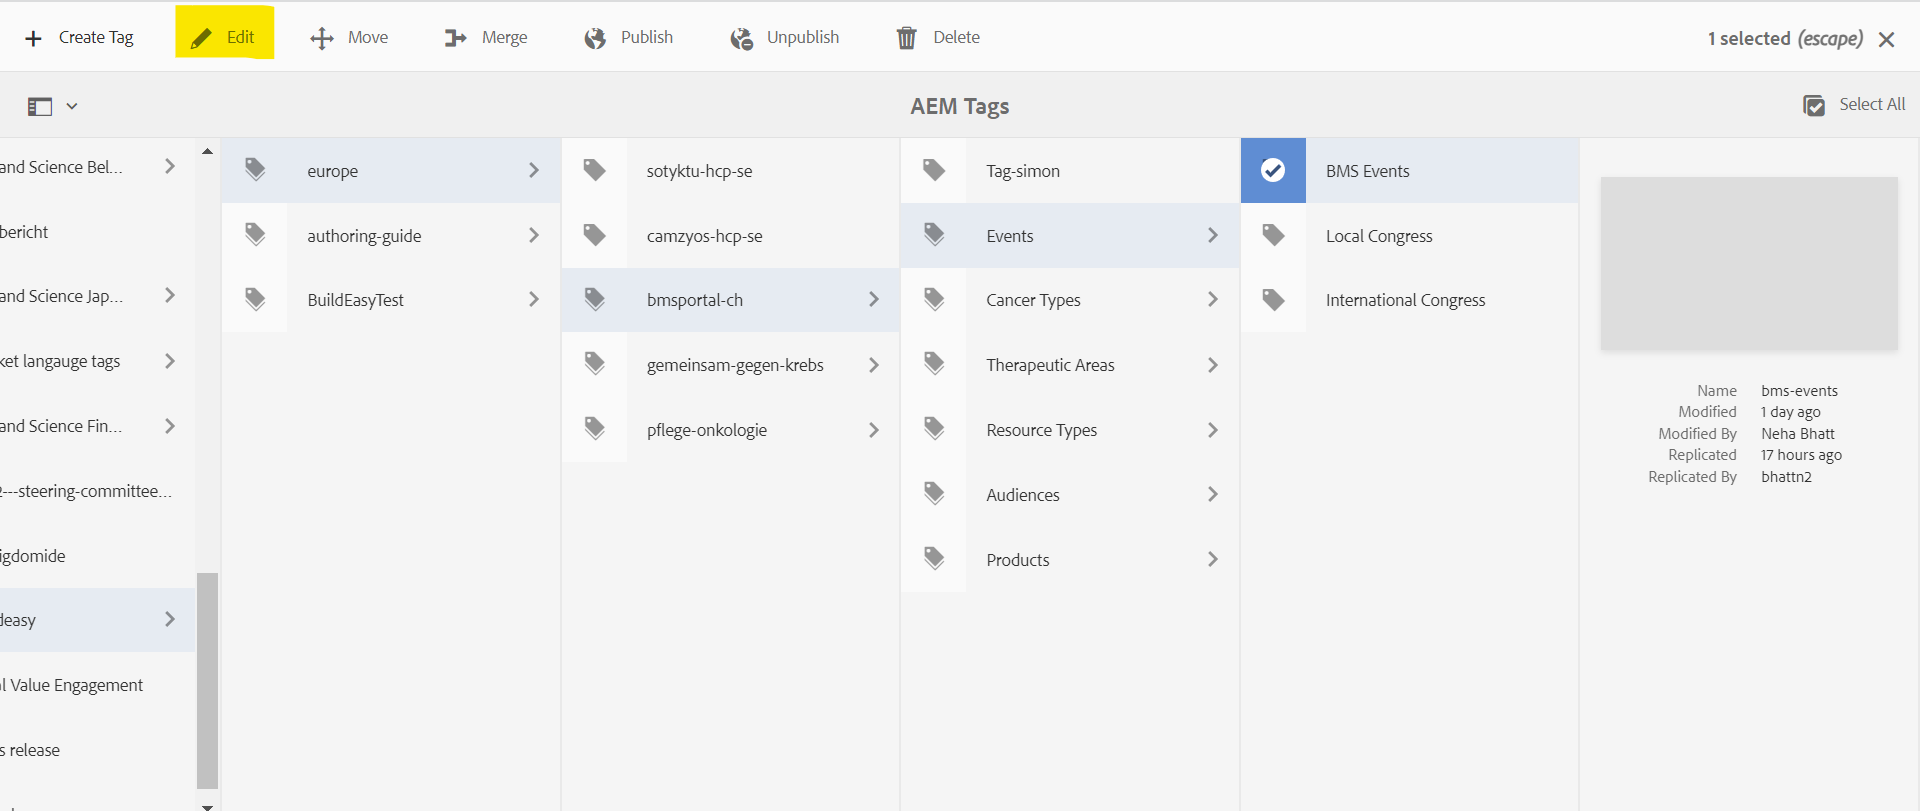Click the Unpublish label

(803, 37)
